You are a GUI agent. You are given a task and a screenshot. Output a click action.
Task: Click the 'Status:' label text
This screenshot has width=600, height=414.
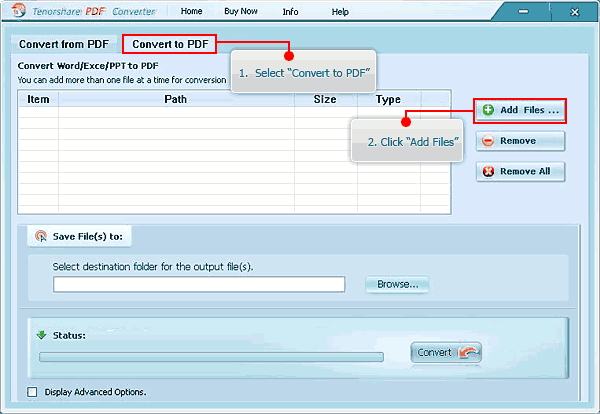69,336
